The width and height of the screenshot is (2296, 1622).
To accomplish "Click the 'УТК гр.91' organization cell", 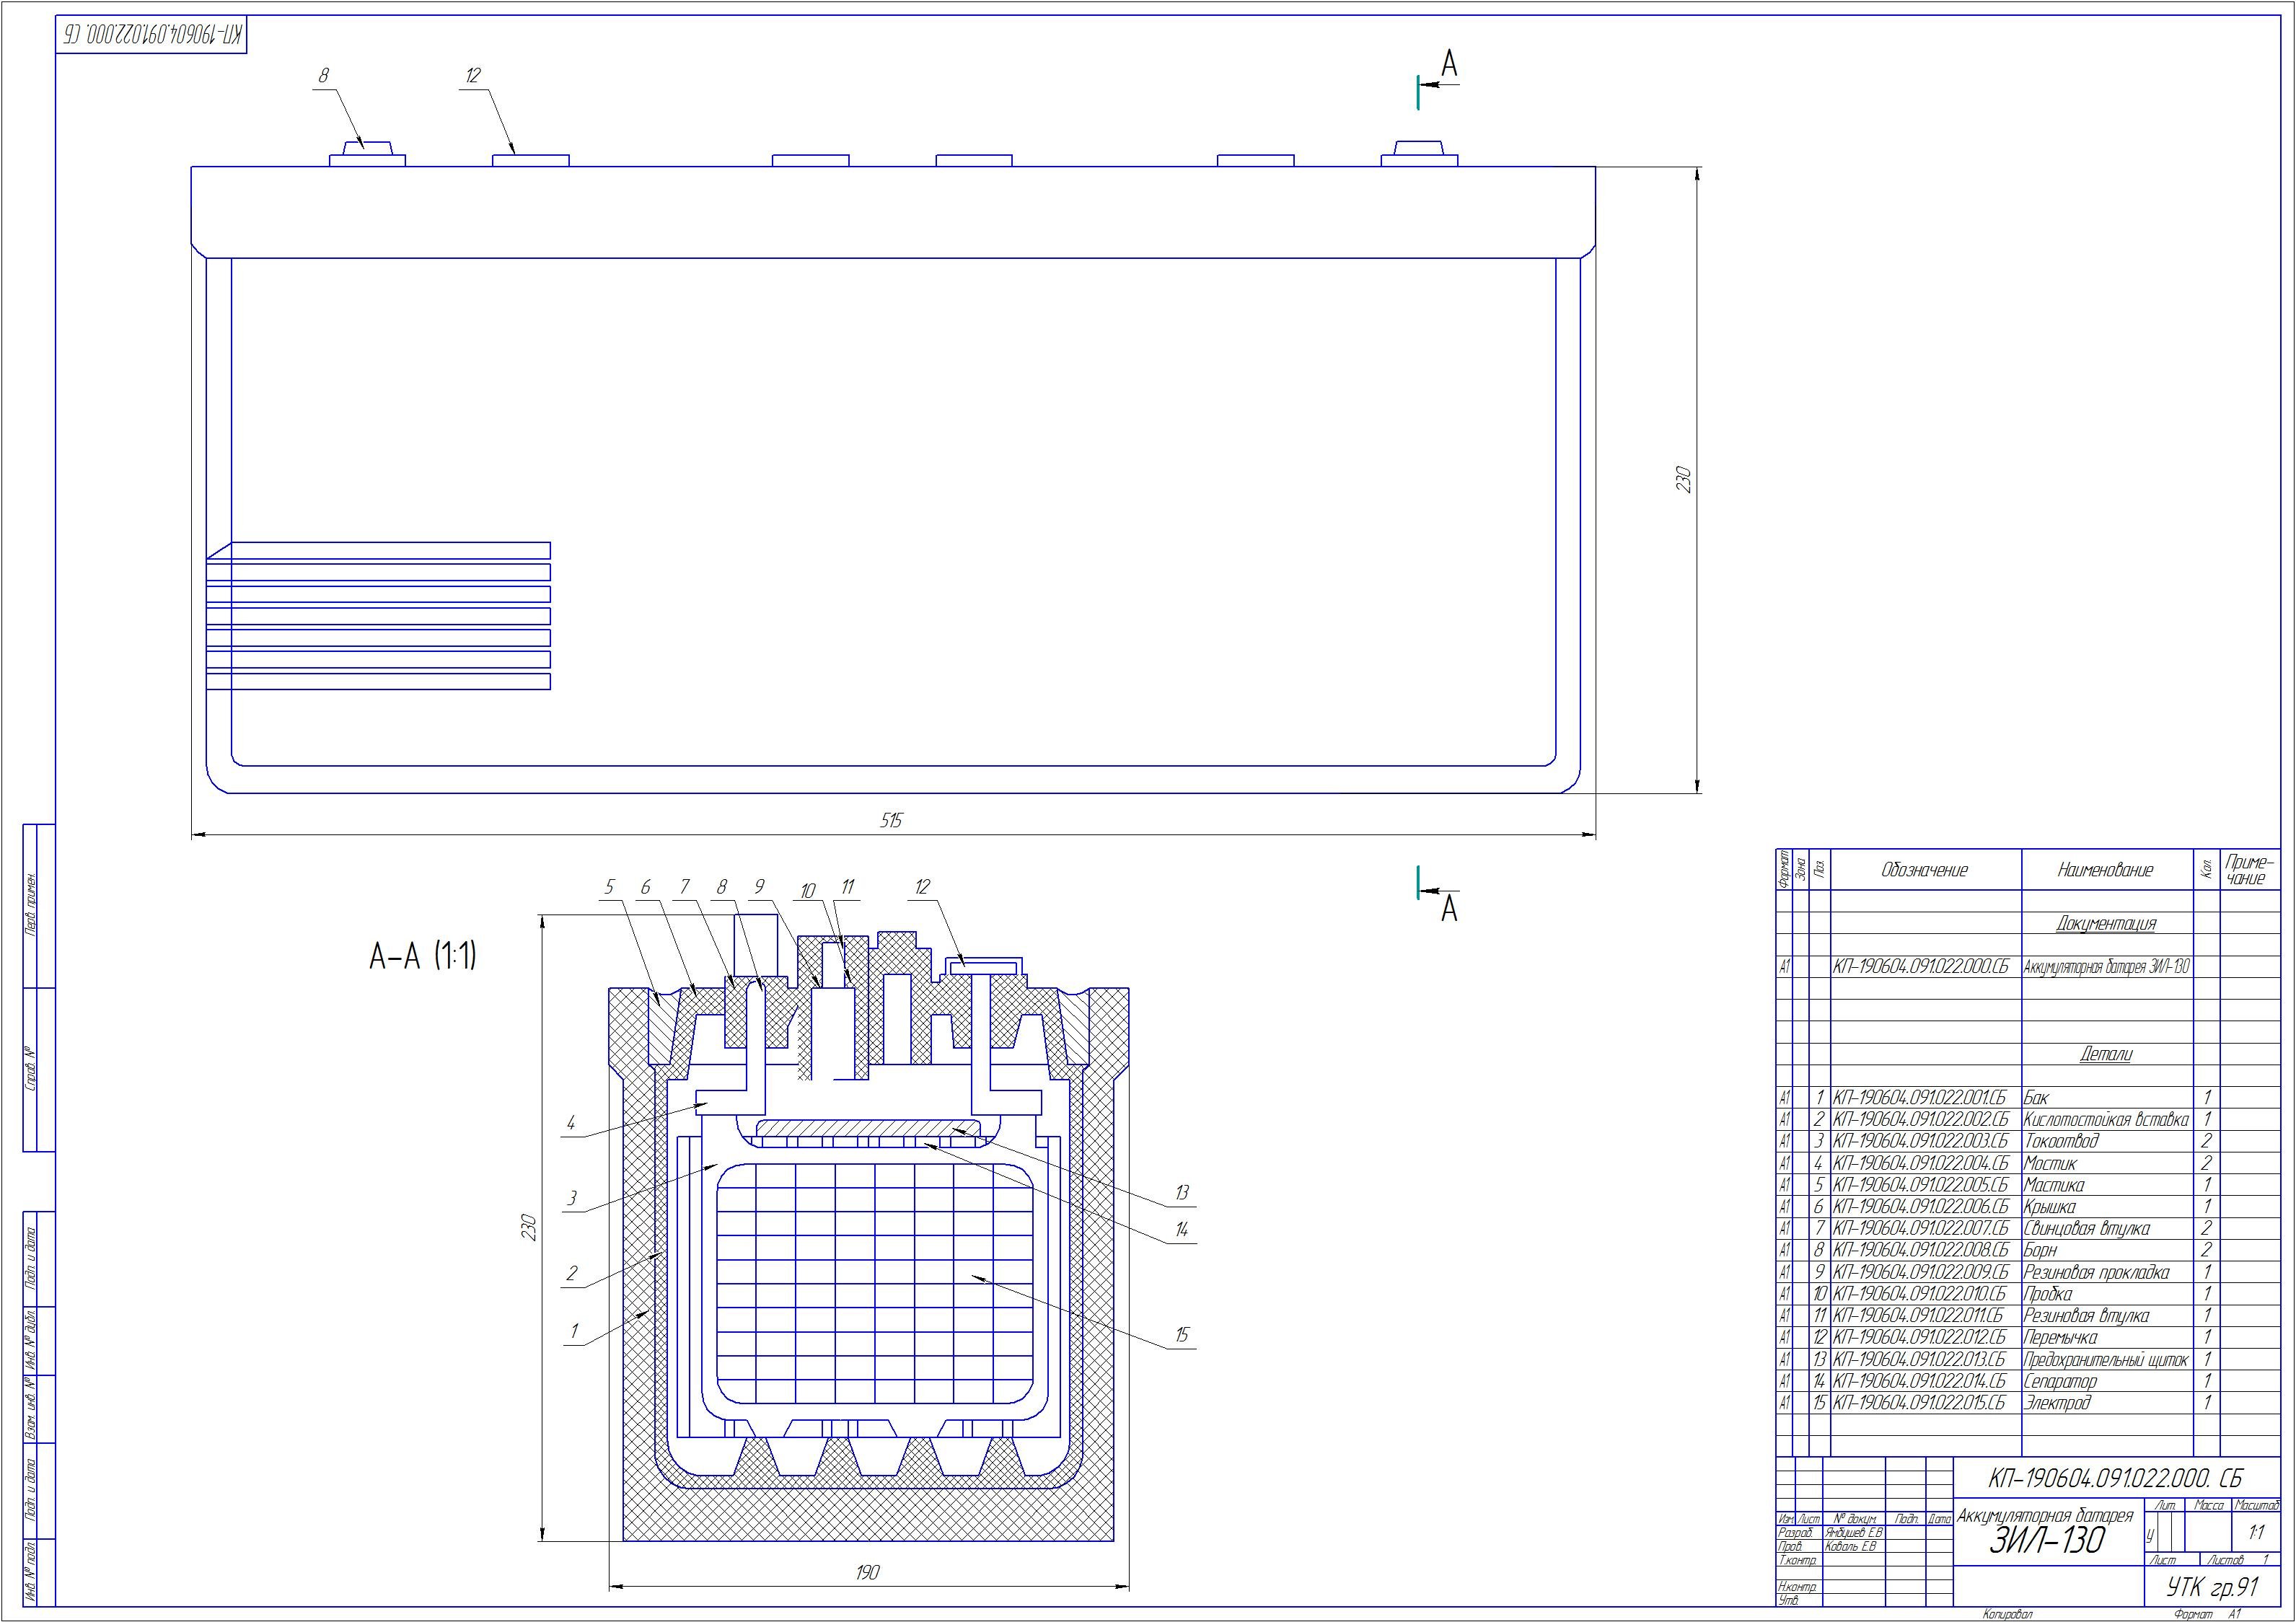I will tap(2212, 1588).
